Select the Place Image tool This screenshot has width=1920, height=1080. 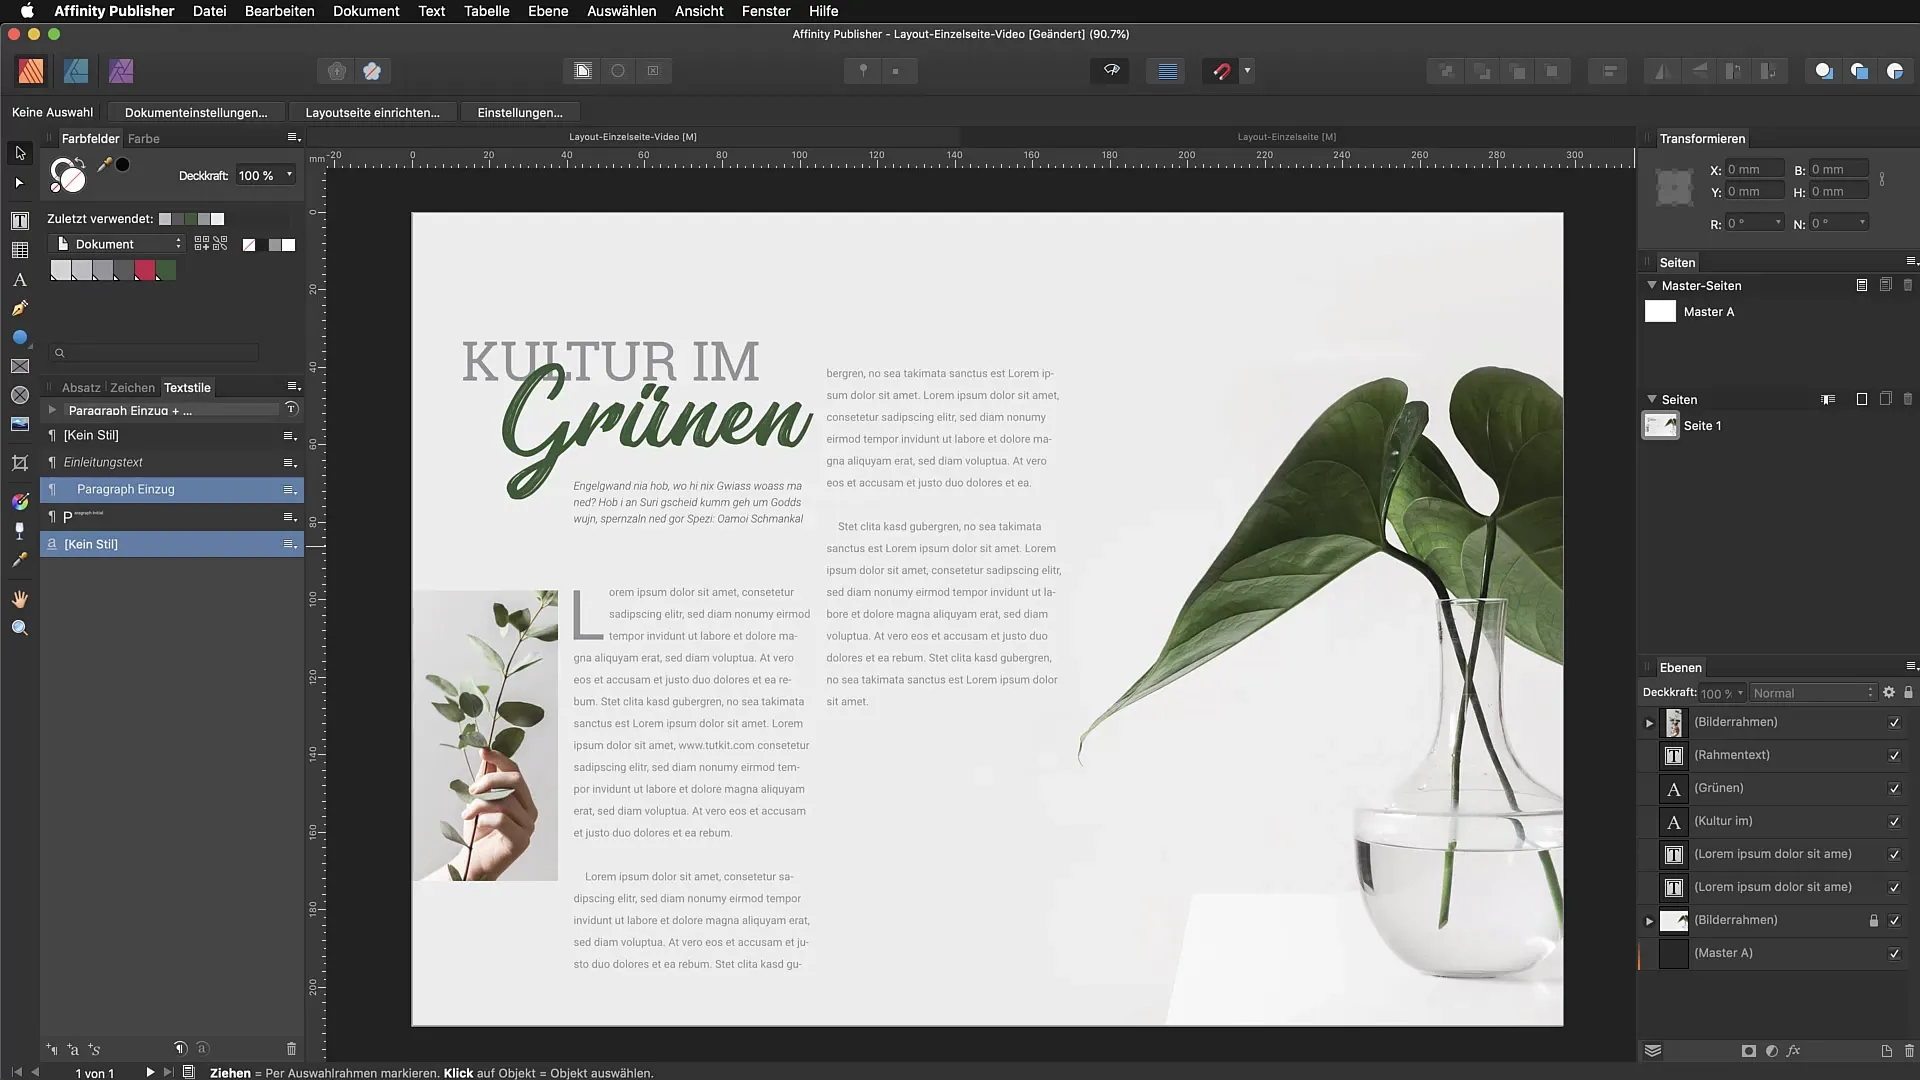20,424
